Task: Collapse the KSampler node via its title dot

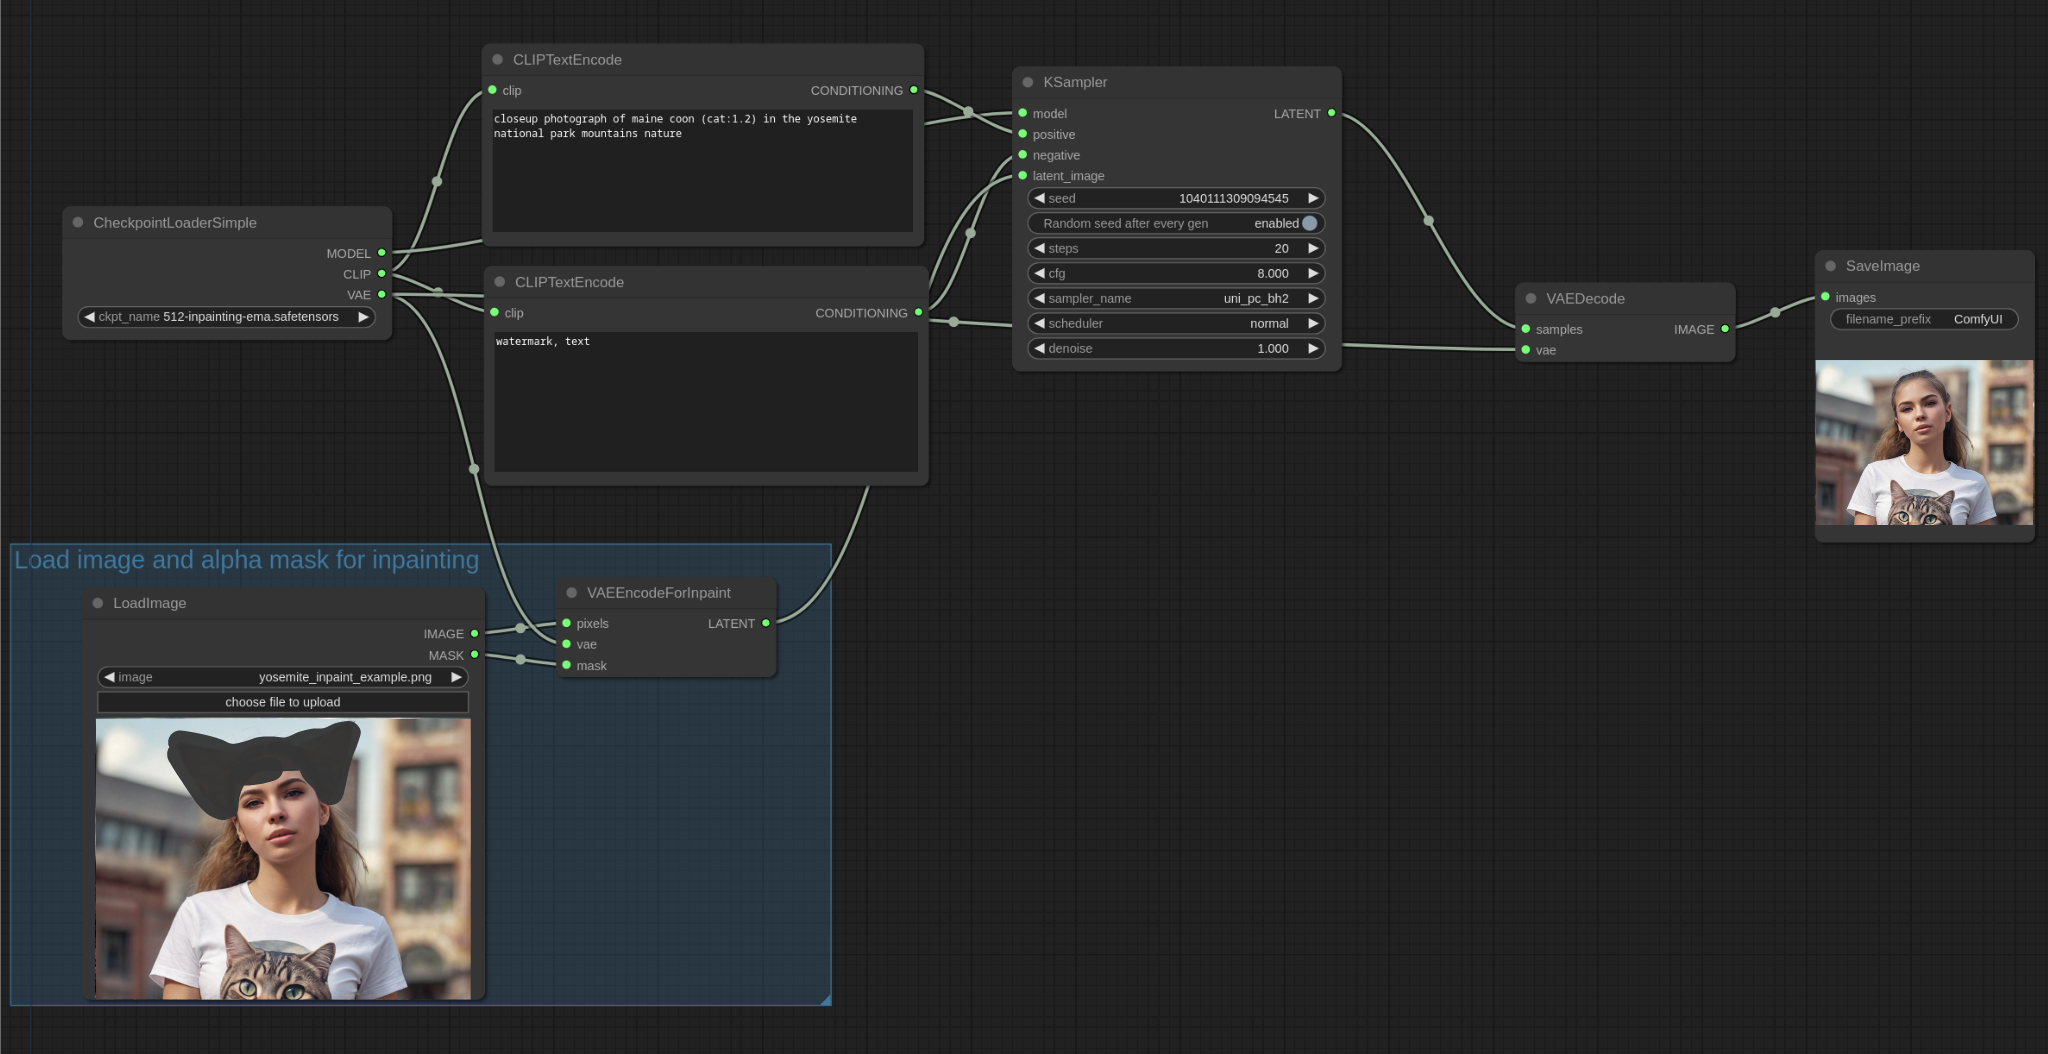Action: [x=1028, y=82]
